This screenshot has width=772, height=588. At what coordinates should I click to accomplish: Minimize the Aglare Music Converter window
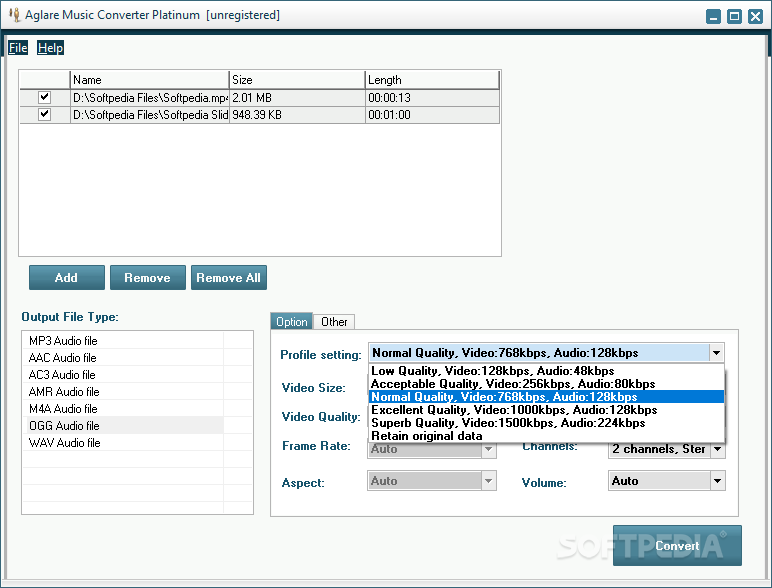tap(713, 16)
